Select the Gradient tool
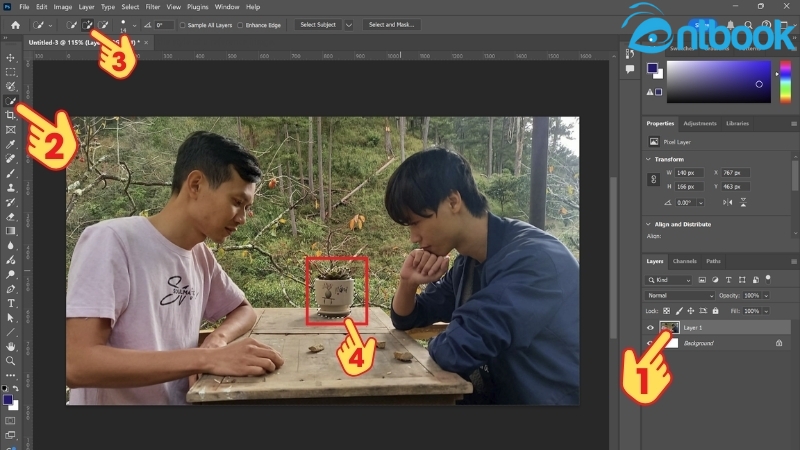The width and height of the screenshot is (800, 450). coord(10,231)
